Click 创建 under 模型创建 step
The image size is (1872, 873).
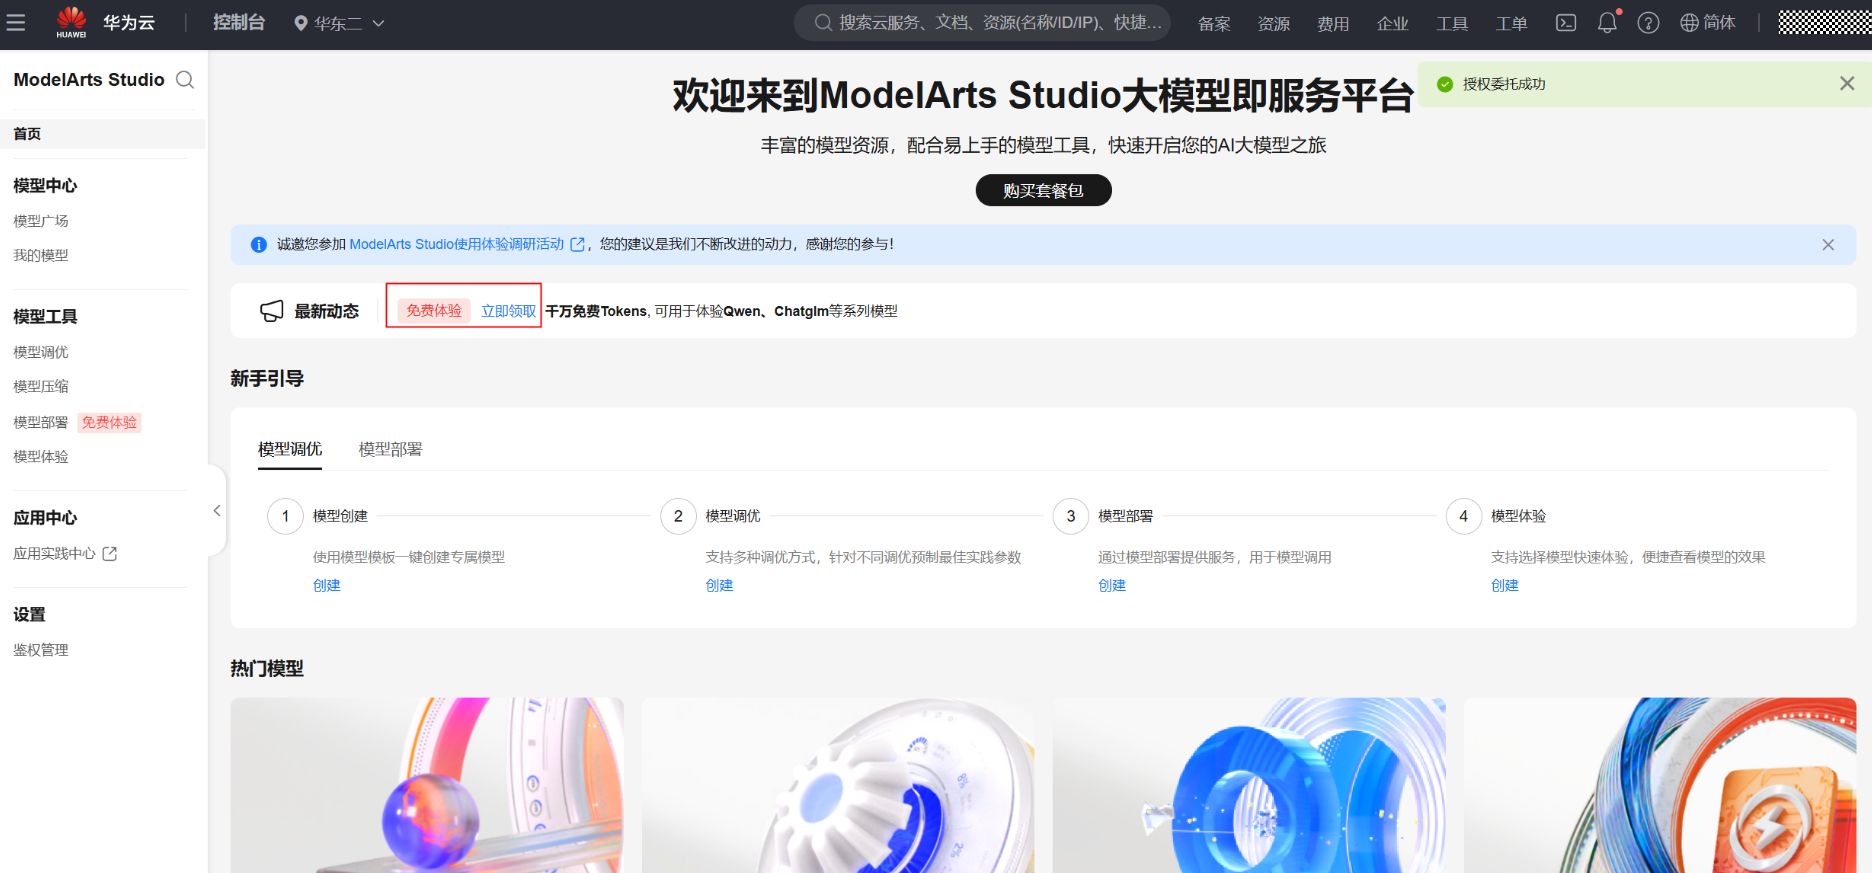click(327, 586)
